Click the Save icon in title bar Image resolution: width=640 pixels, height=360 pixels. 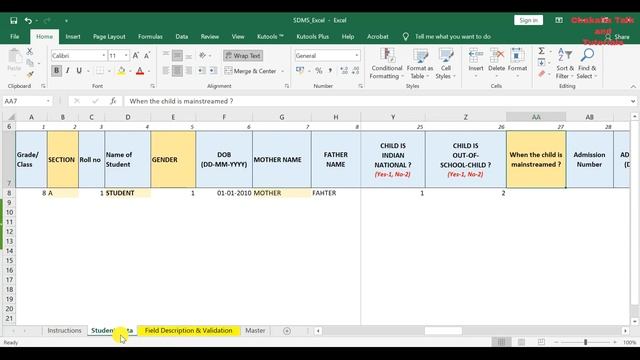coord(13,20)
